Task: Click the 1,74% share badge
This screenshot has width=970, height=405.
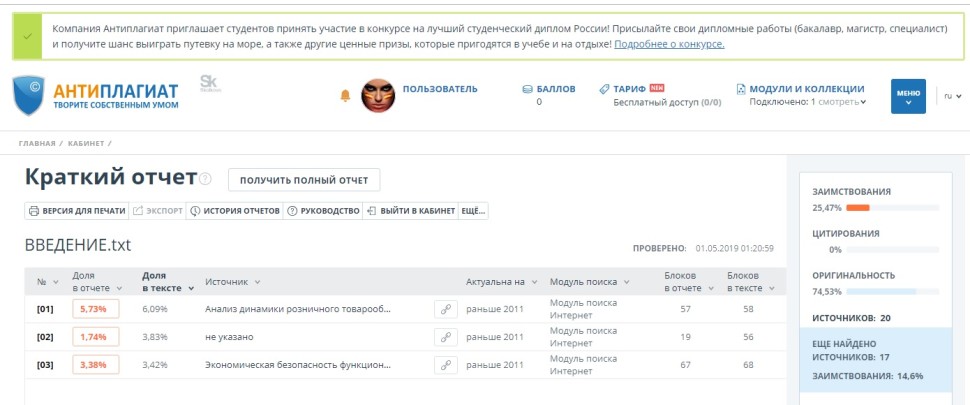Action: point(96,337)
